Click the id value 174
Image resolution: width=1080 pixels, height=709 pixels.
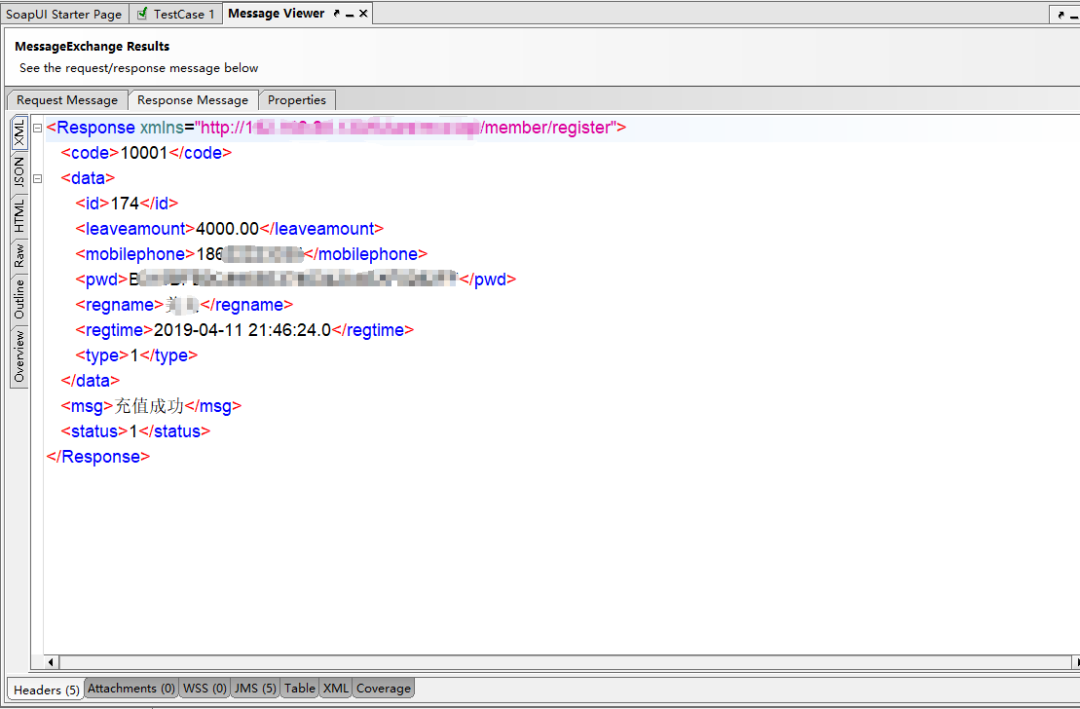tap(125, 203)
